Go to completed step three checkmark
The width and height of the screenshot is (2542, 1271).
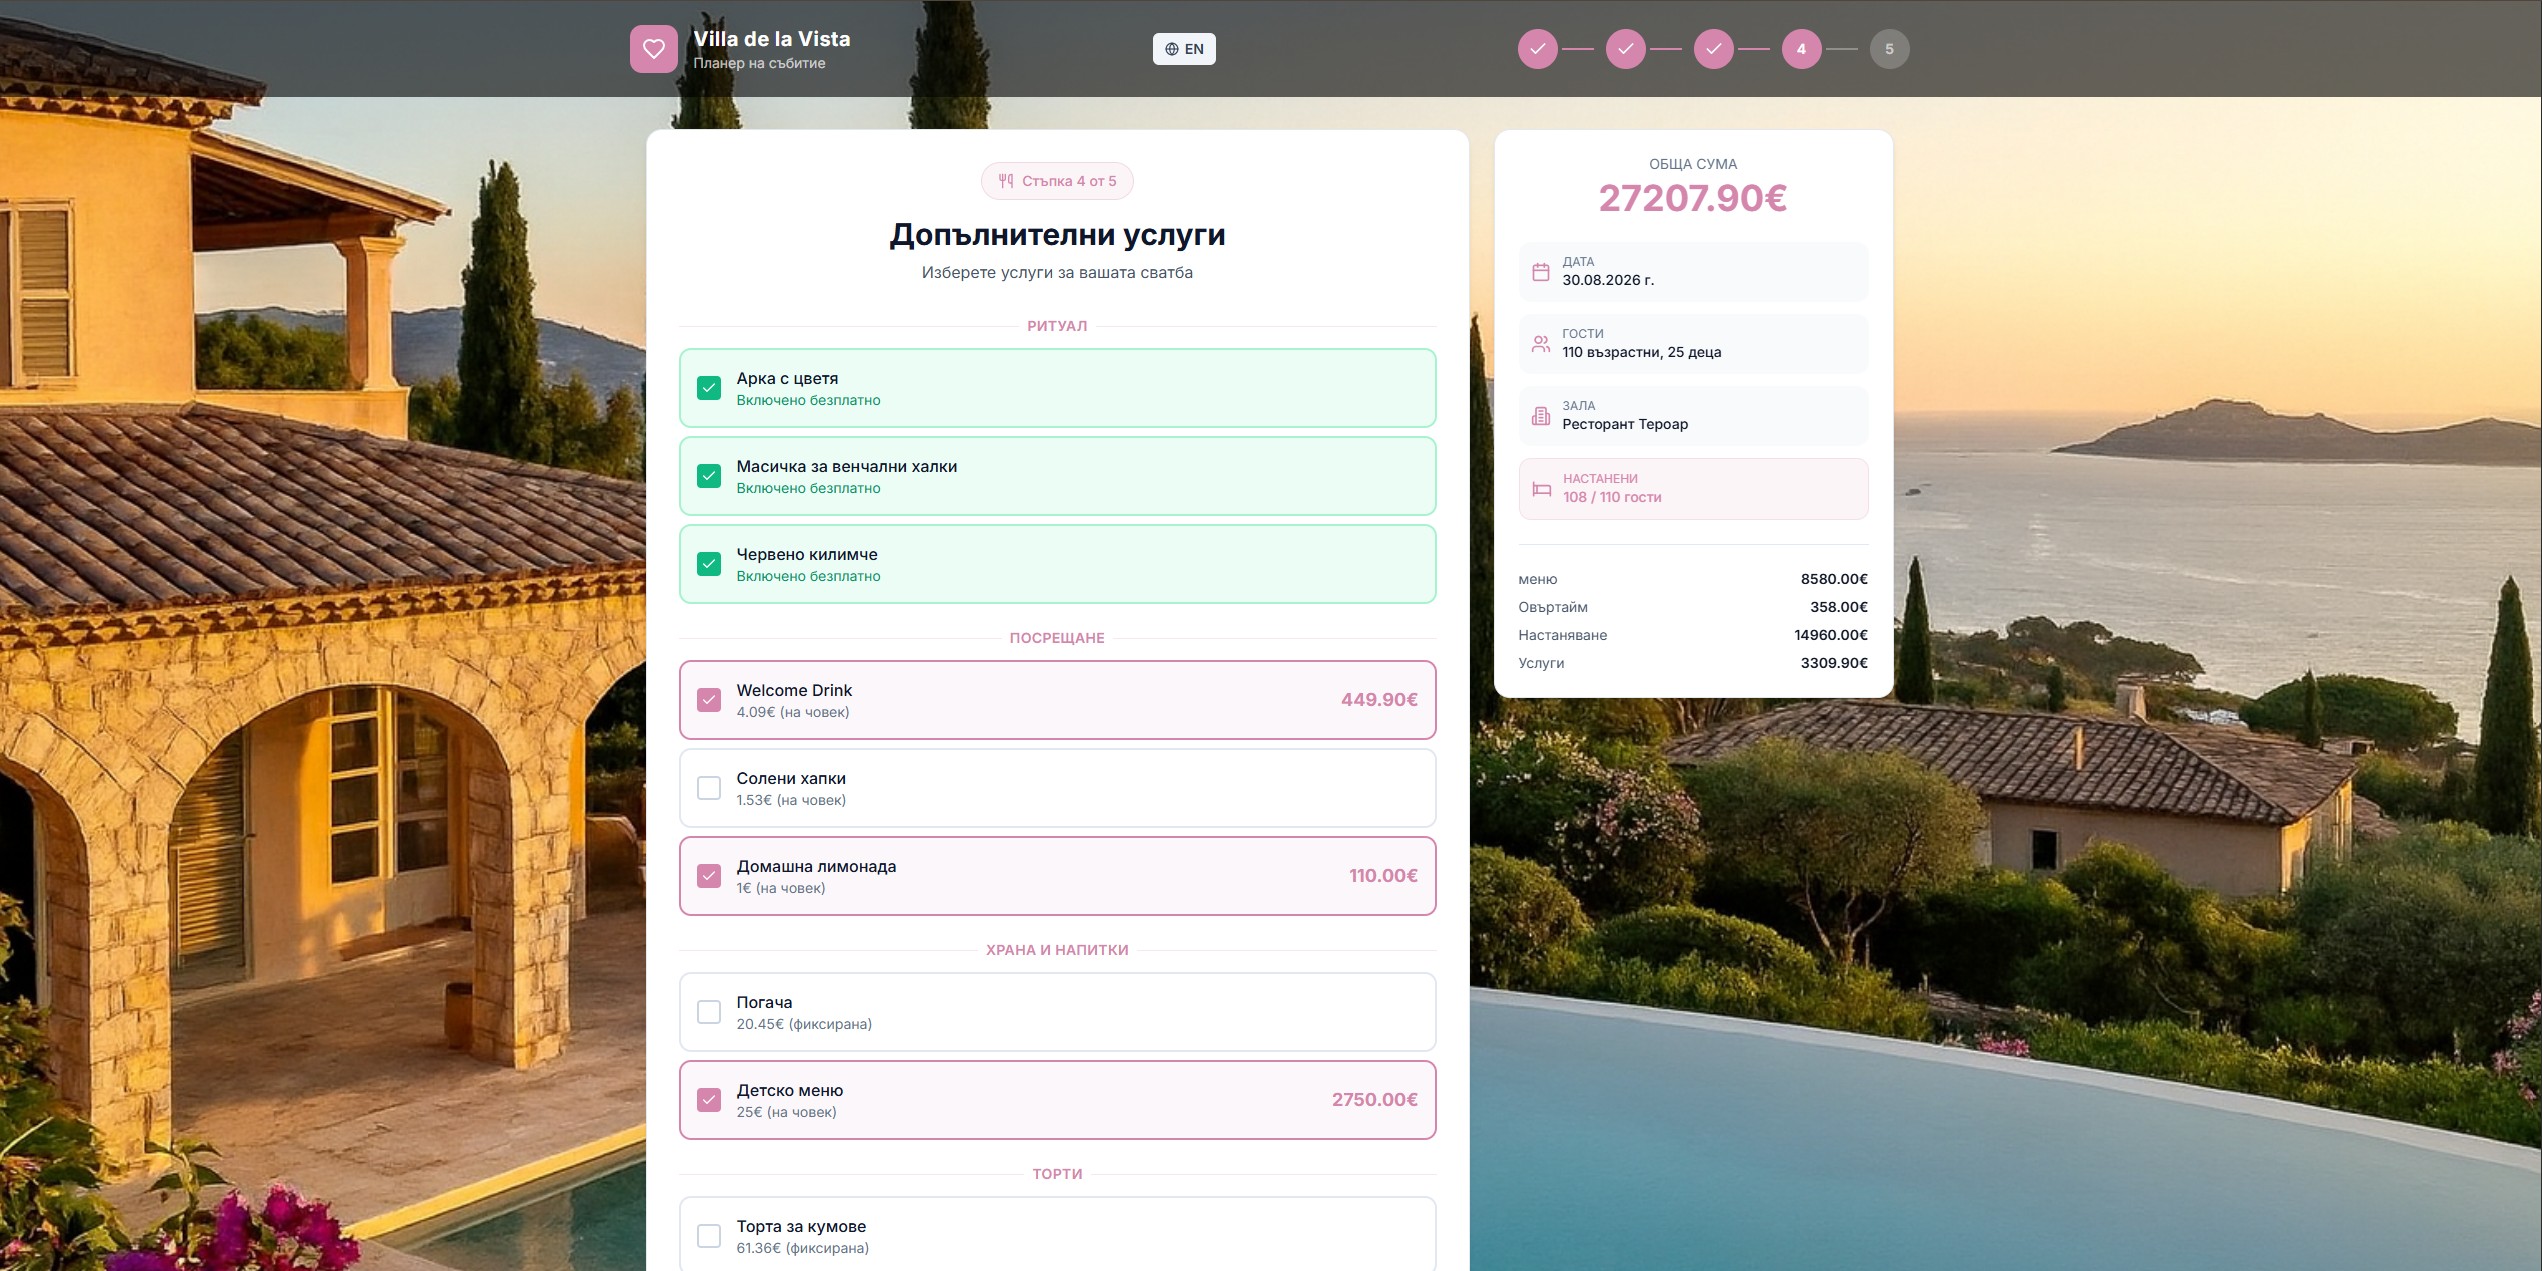click(x=1714, y=49)
